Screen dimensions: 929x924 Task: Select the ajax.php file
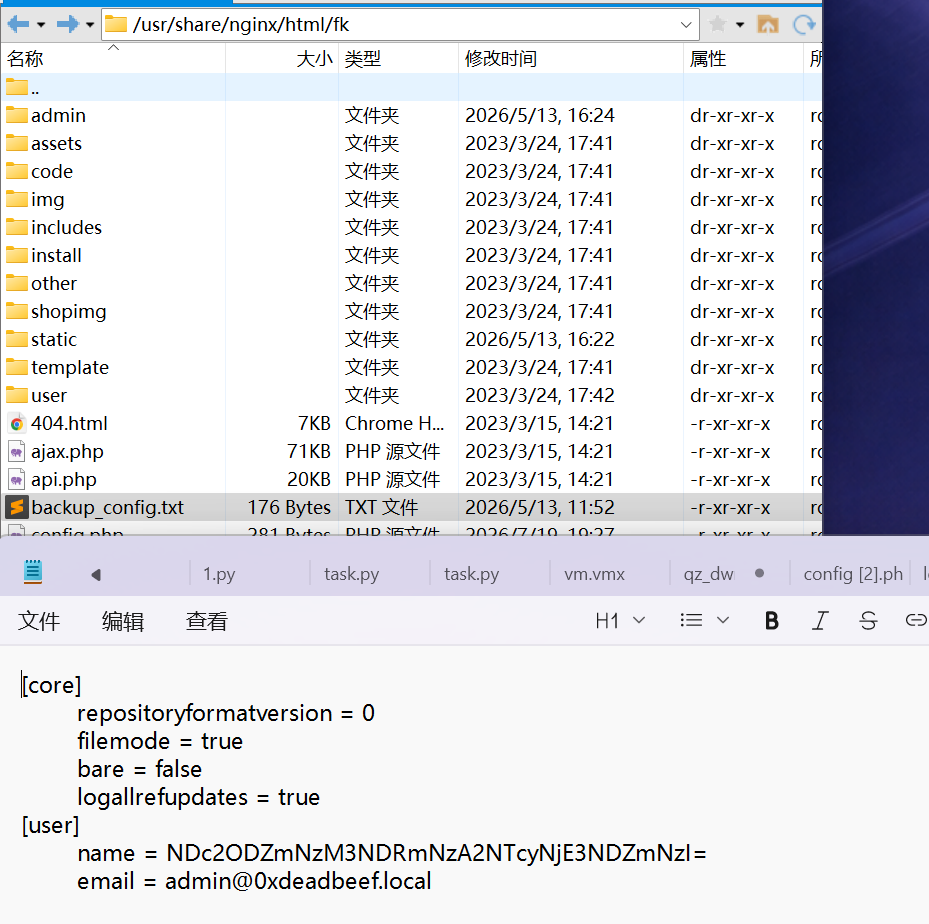tap(67, 452)
